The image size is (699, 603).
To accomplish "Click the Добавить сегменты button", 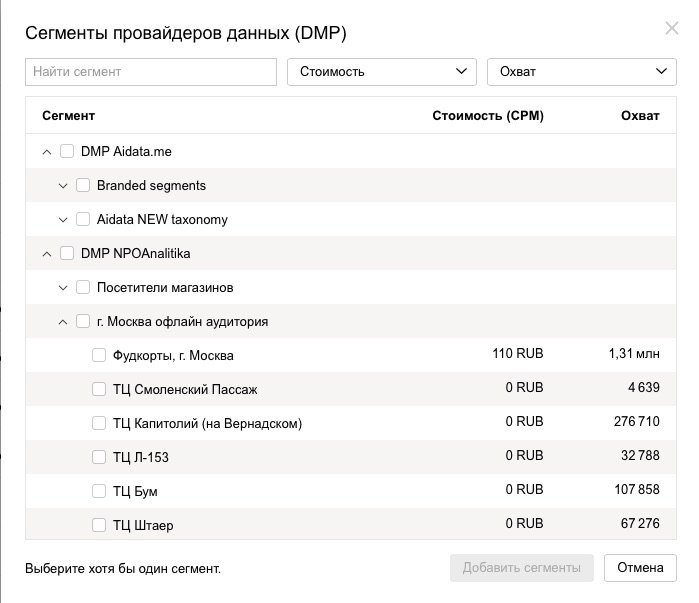I will 522,568.
